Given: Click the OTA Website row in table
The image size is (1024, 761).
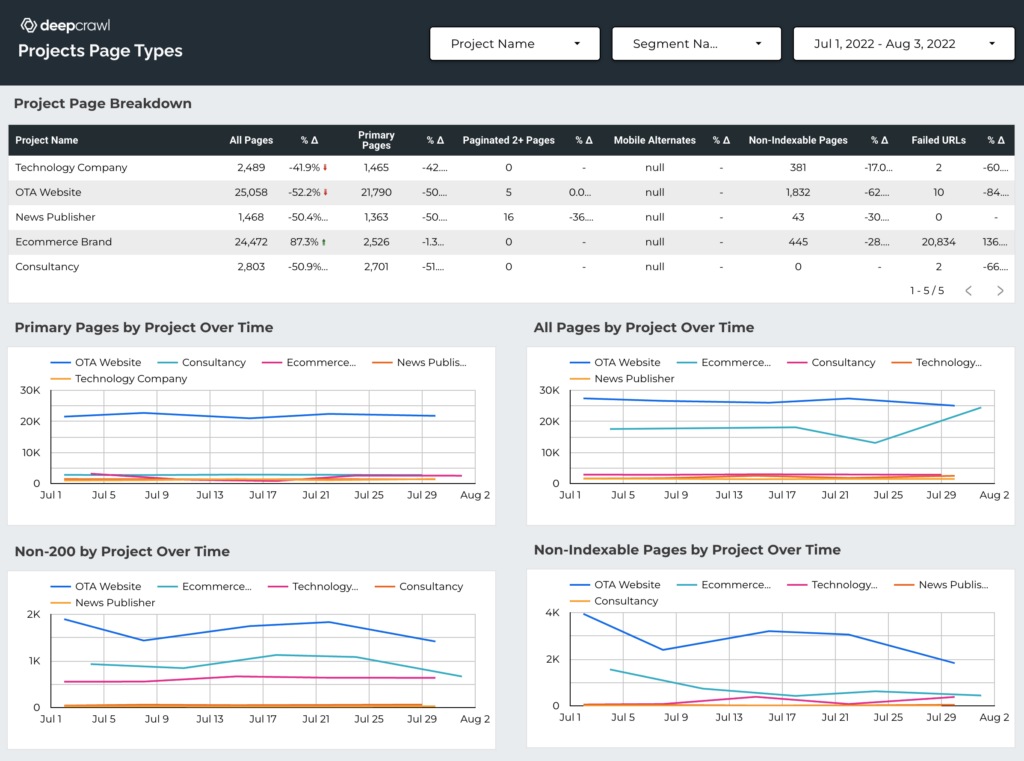Looking at the screenshot, I should tap(48, 192).
